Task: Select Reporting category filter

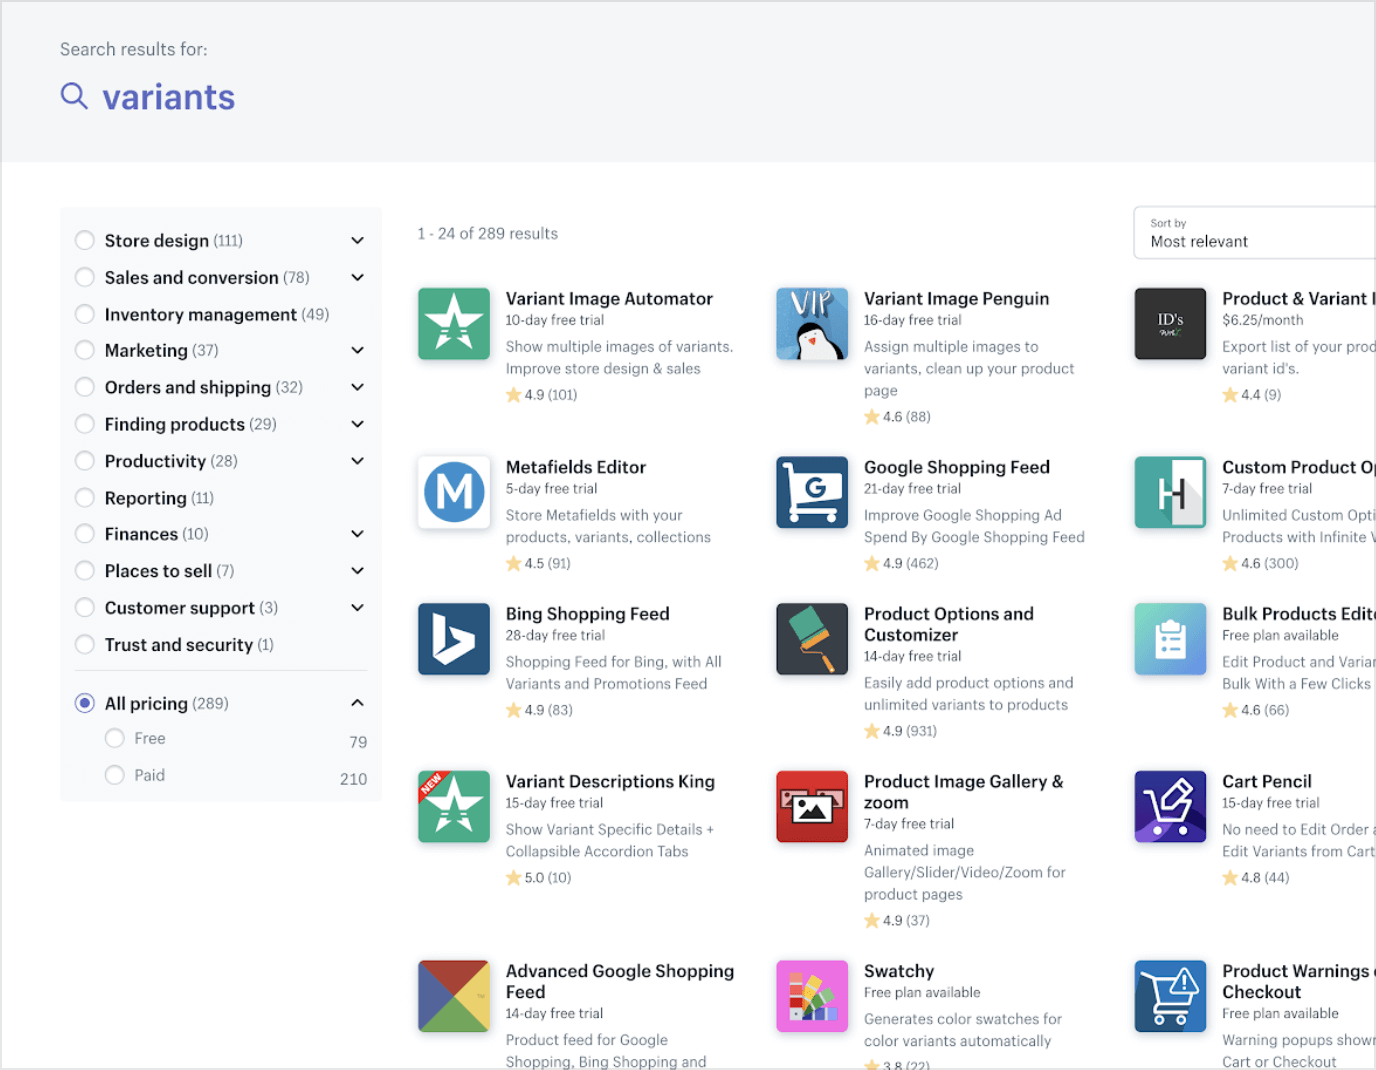Action: point(85,498)
